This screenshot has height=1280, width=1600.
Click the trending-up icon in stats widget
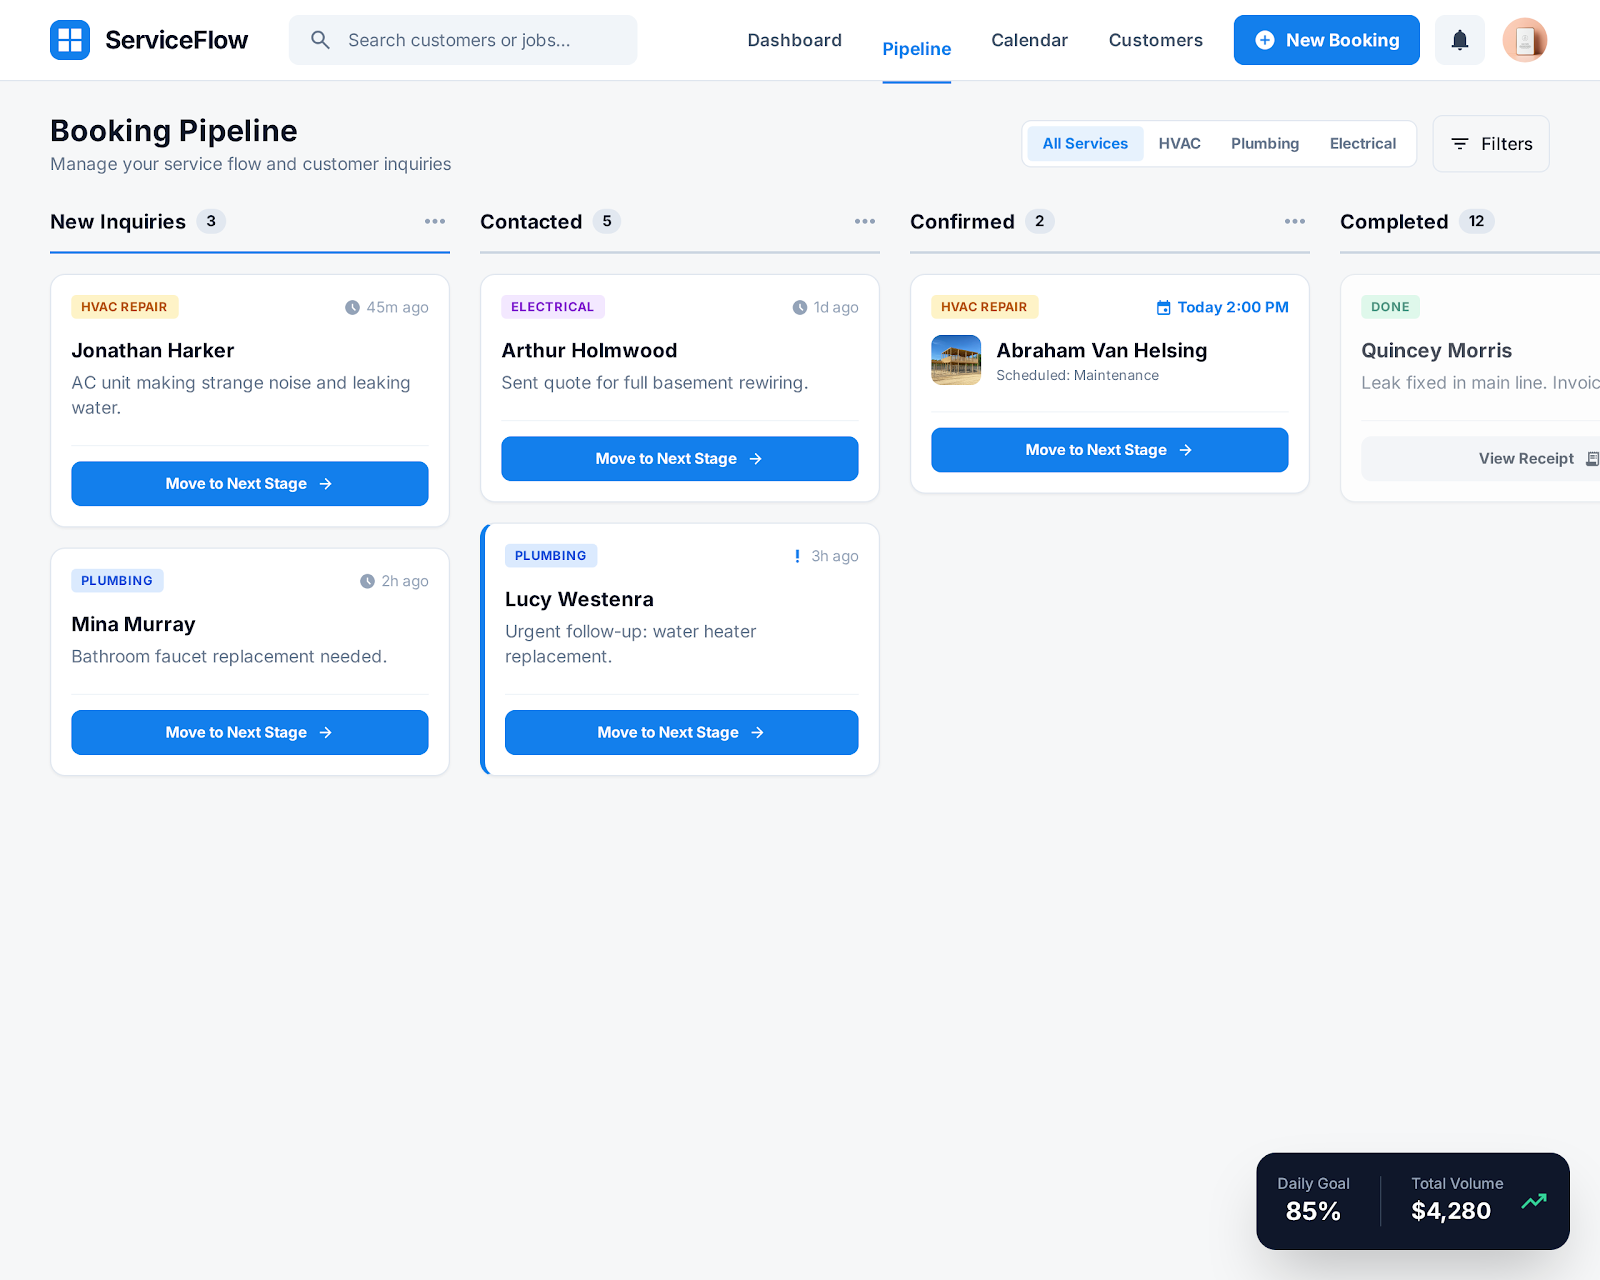coord(1533,1201)
